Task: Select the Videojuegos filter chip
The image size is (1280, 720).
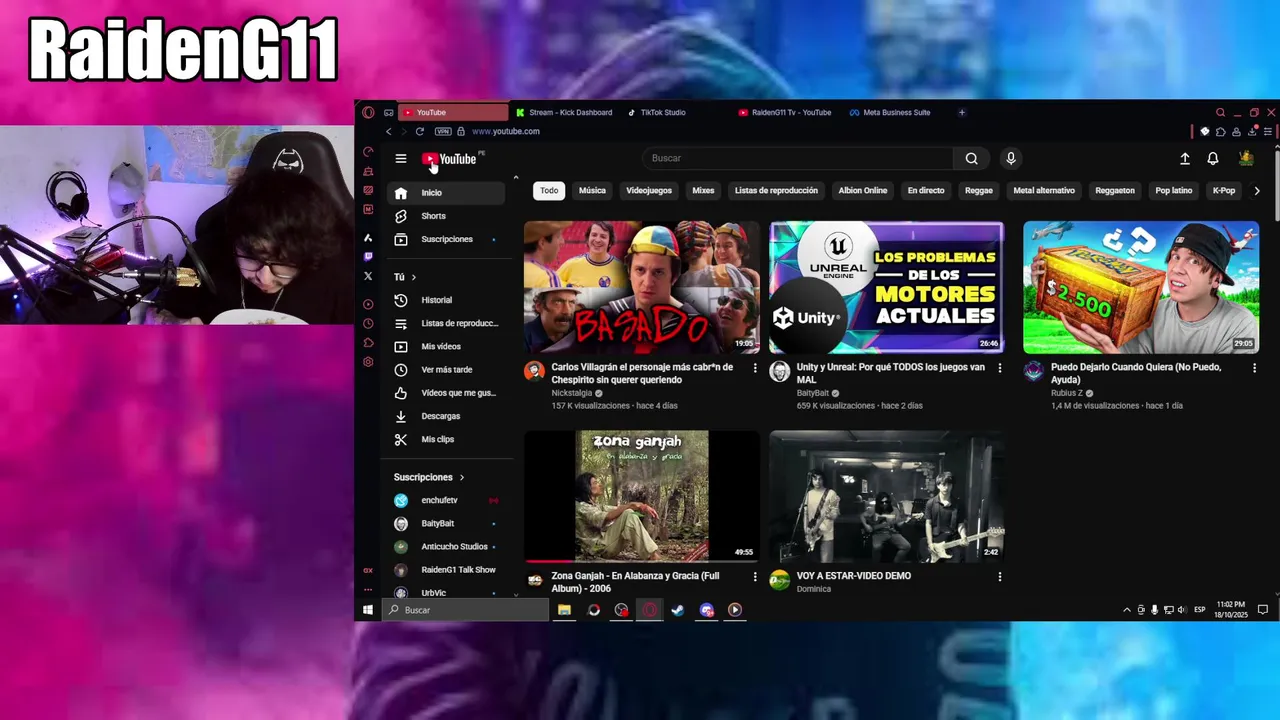Action: pos(649,190)
